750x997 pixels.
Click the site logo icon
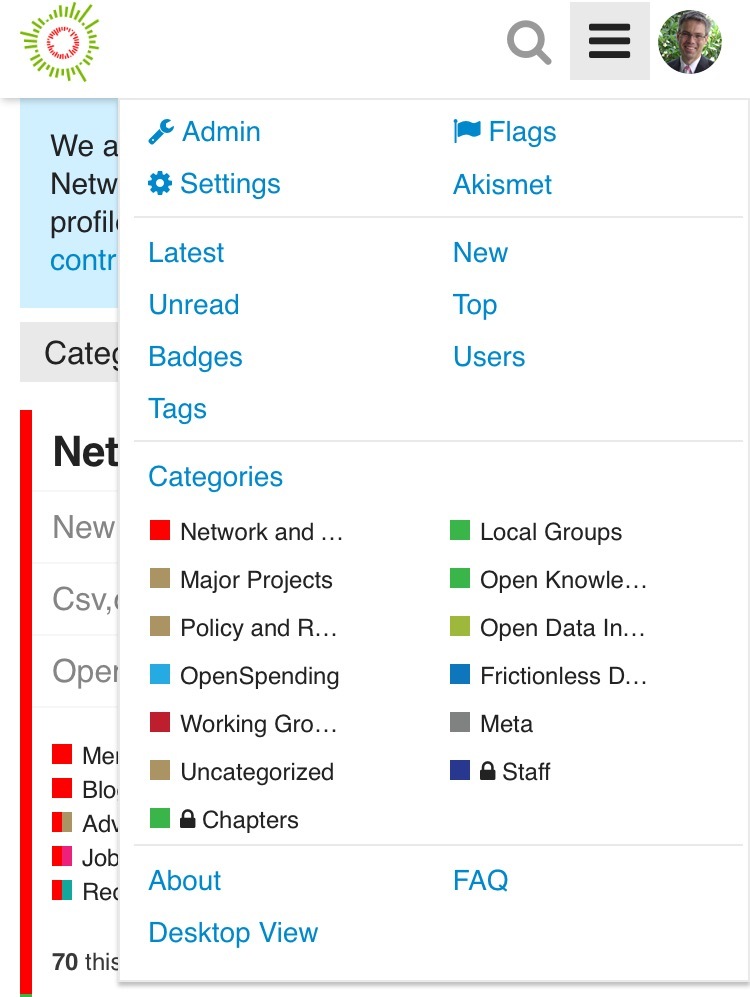click(60, 42)
